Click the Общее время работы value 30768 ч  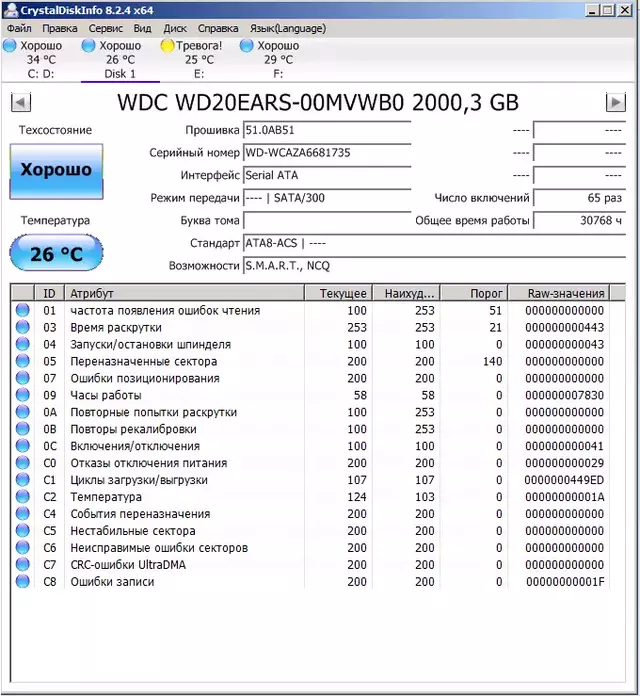tap(579, 221)
